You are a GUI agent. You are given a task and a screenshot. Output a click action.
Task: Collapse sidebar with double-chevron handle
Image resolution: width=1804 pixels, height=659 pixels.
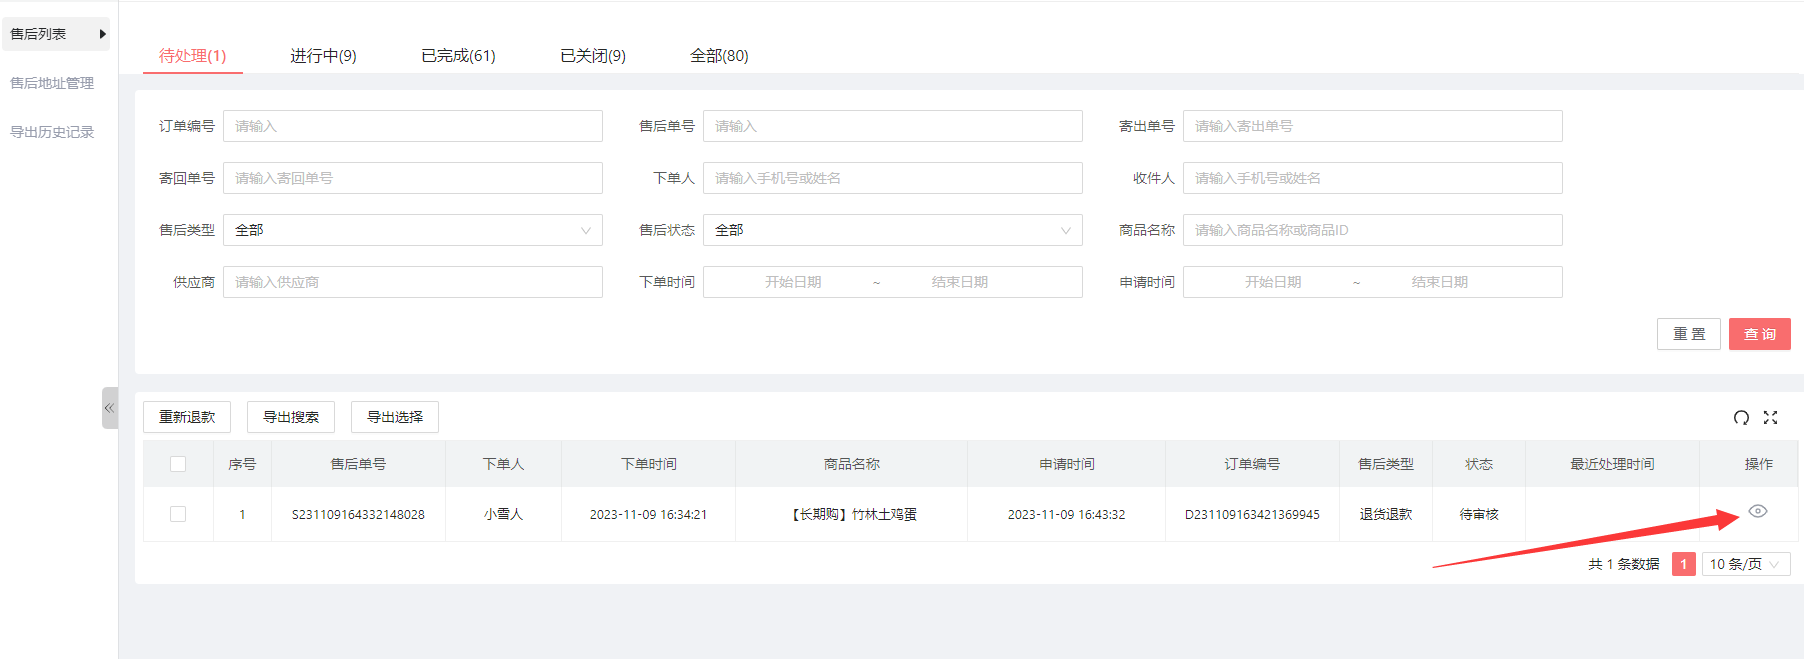coord(109,408)
